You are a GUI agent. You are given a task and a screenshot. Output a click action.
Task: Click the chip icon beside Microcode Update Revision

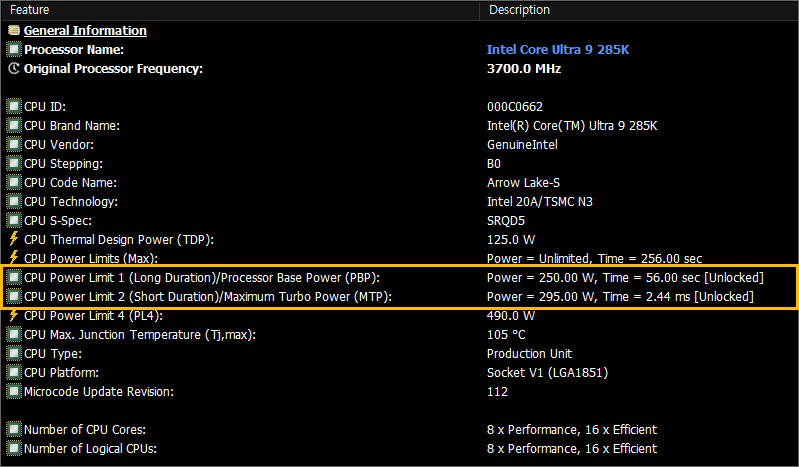click(x=14, y=392)
